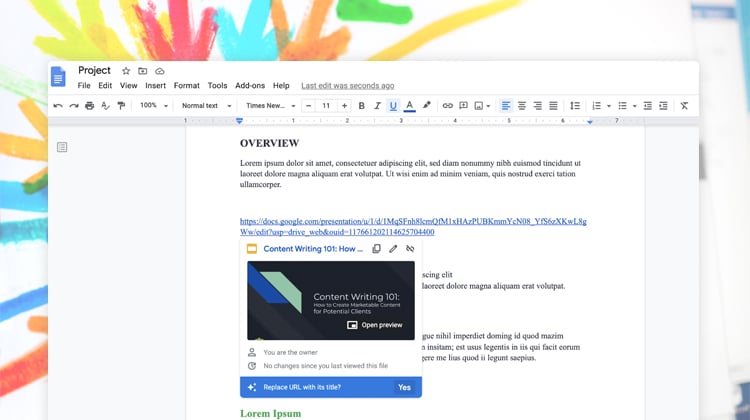Open line spacing options
This screenshot has height=420, width=750.
(575, 106)
